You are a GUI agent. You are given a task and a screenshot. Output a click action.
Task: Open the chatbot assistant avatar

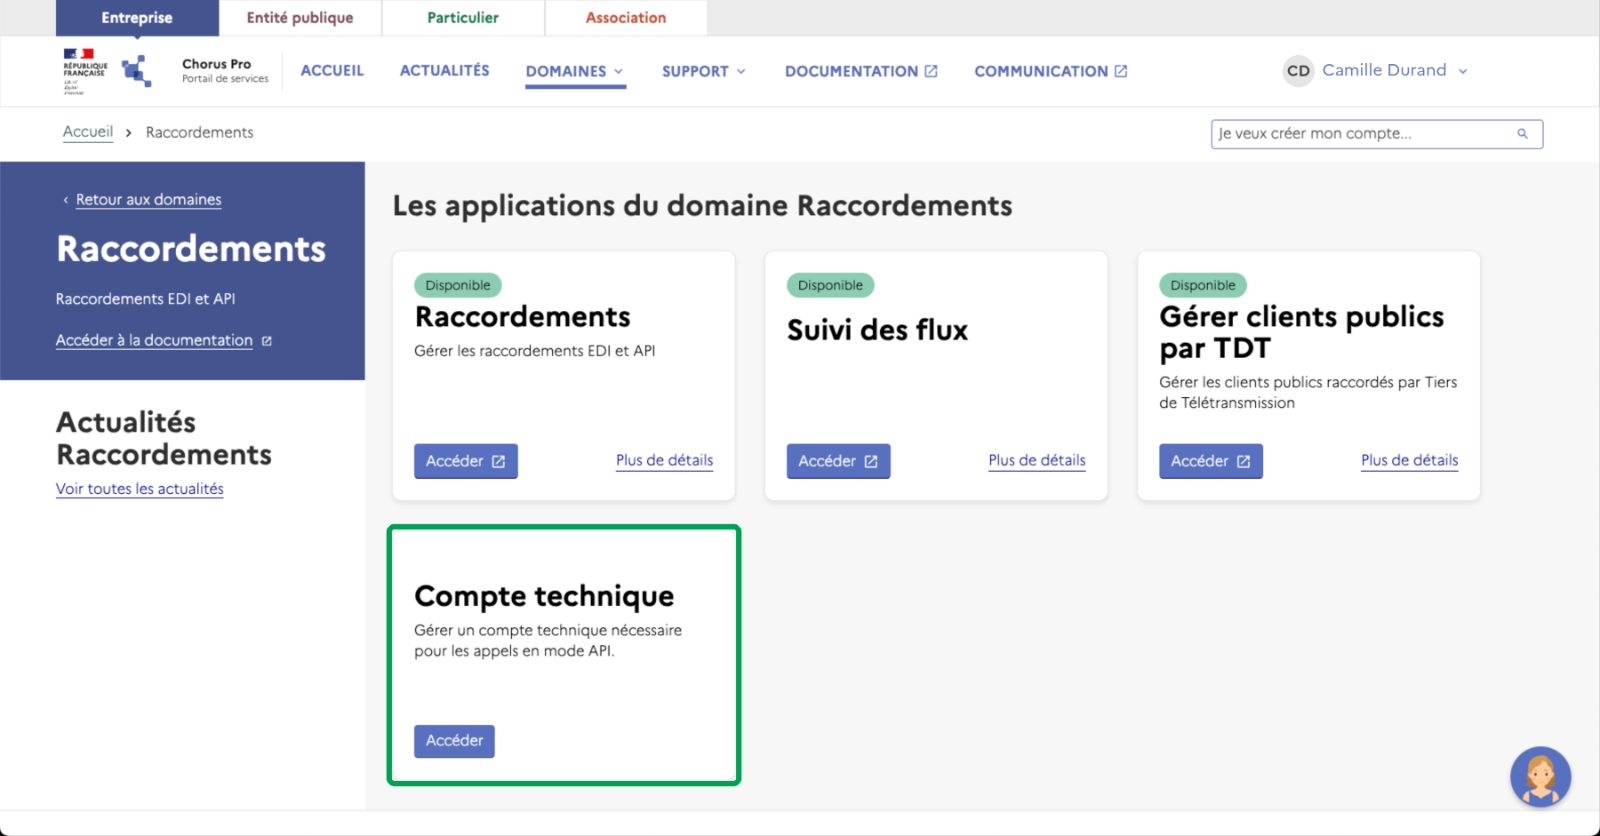tap(1540, 777)
